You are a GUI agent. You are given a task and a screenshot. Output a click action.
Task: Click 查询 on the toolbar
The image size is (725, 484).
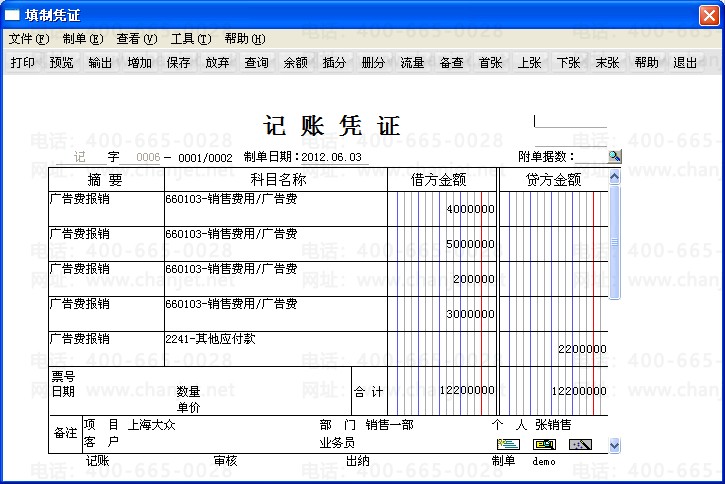(x=257, y=62)
